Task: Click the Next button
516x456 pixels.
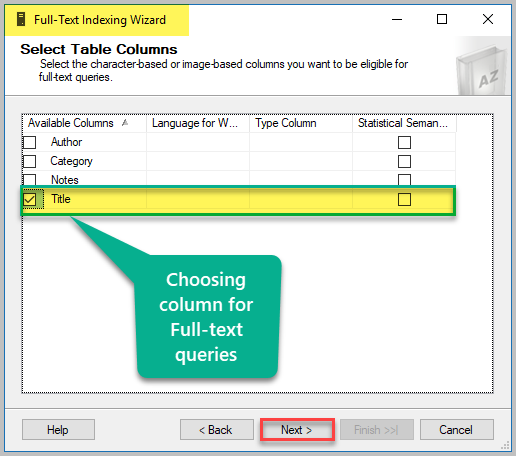Action: point(297,430)
